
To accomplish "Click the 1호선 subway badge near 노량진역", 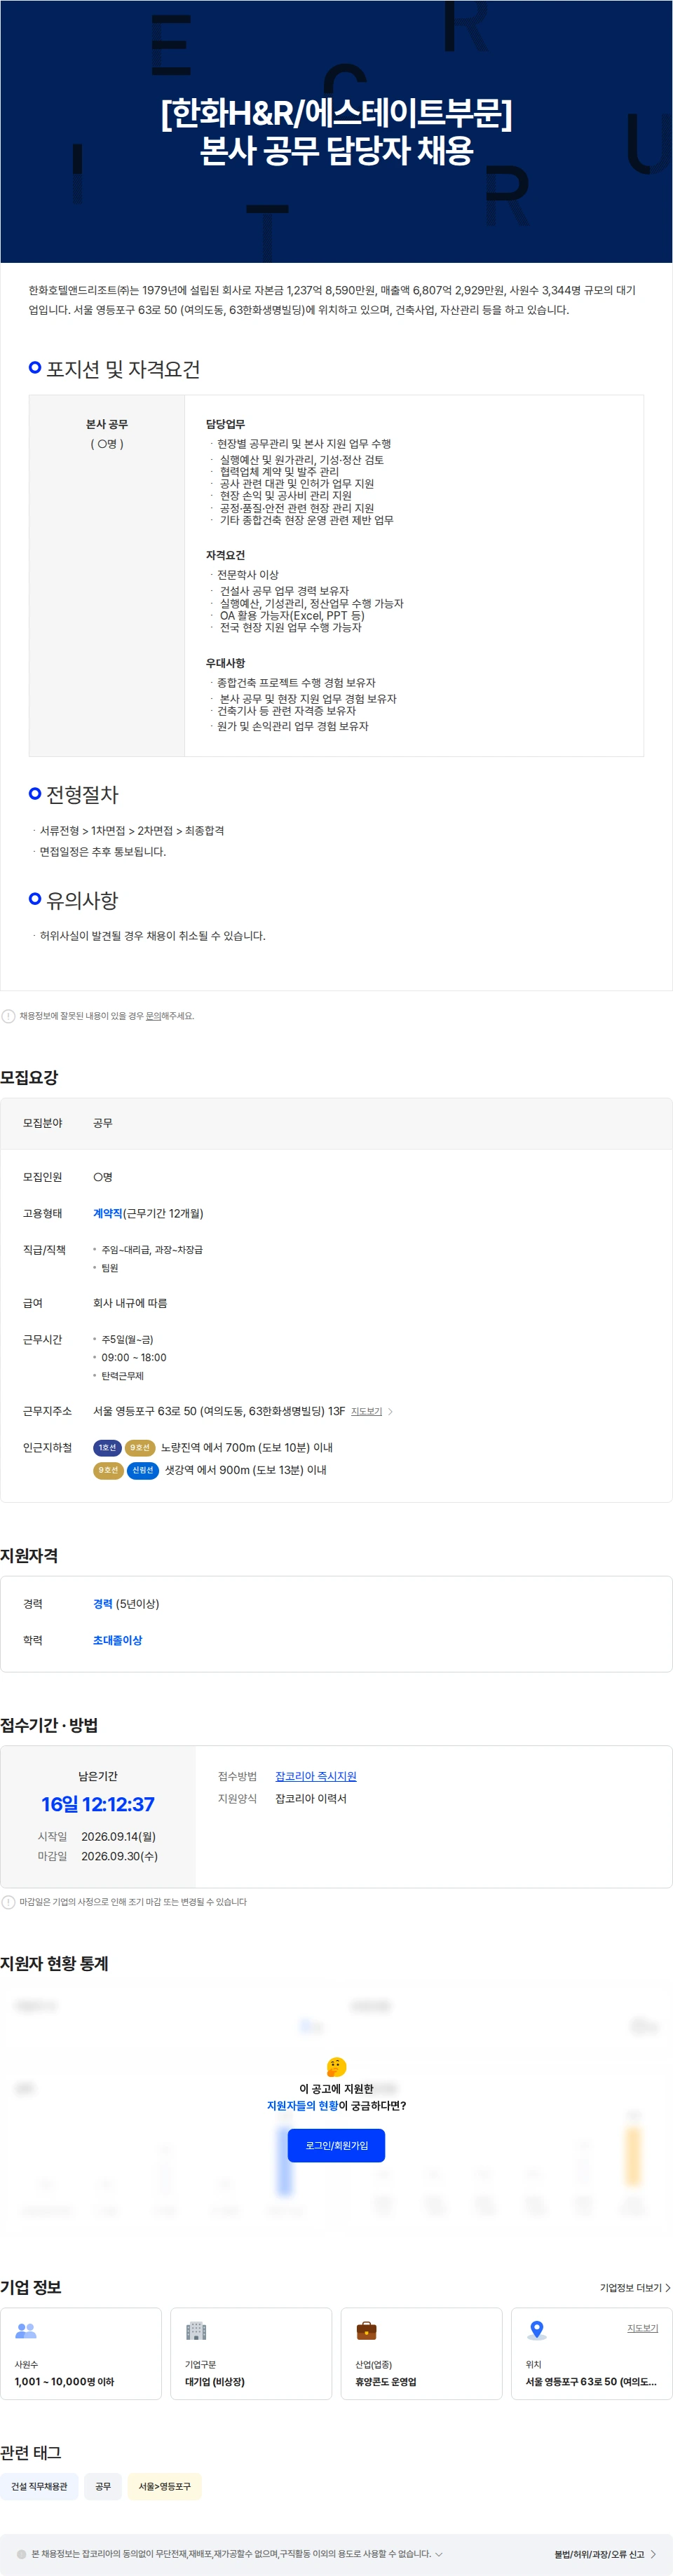I will [x=107, y=1447].
